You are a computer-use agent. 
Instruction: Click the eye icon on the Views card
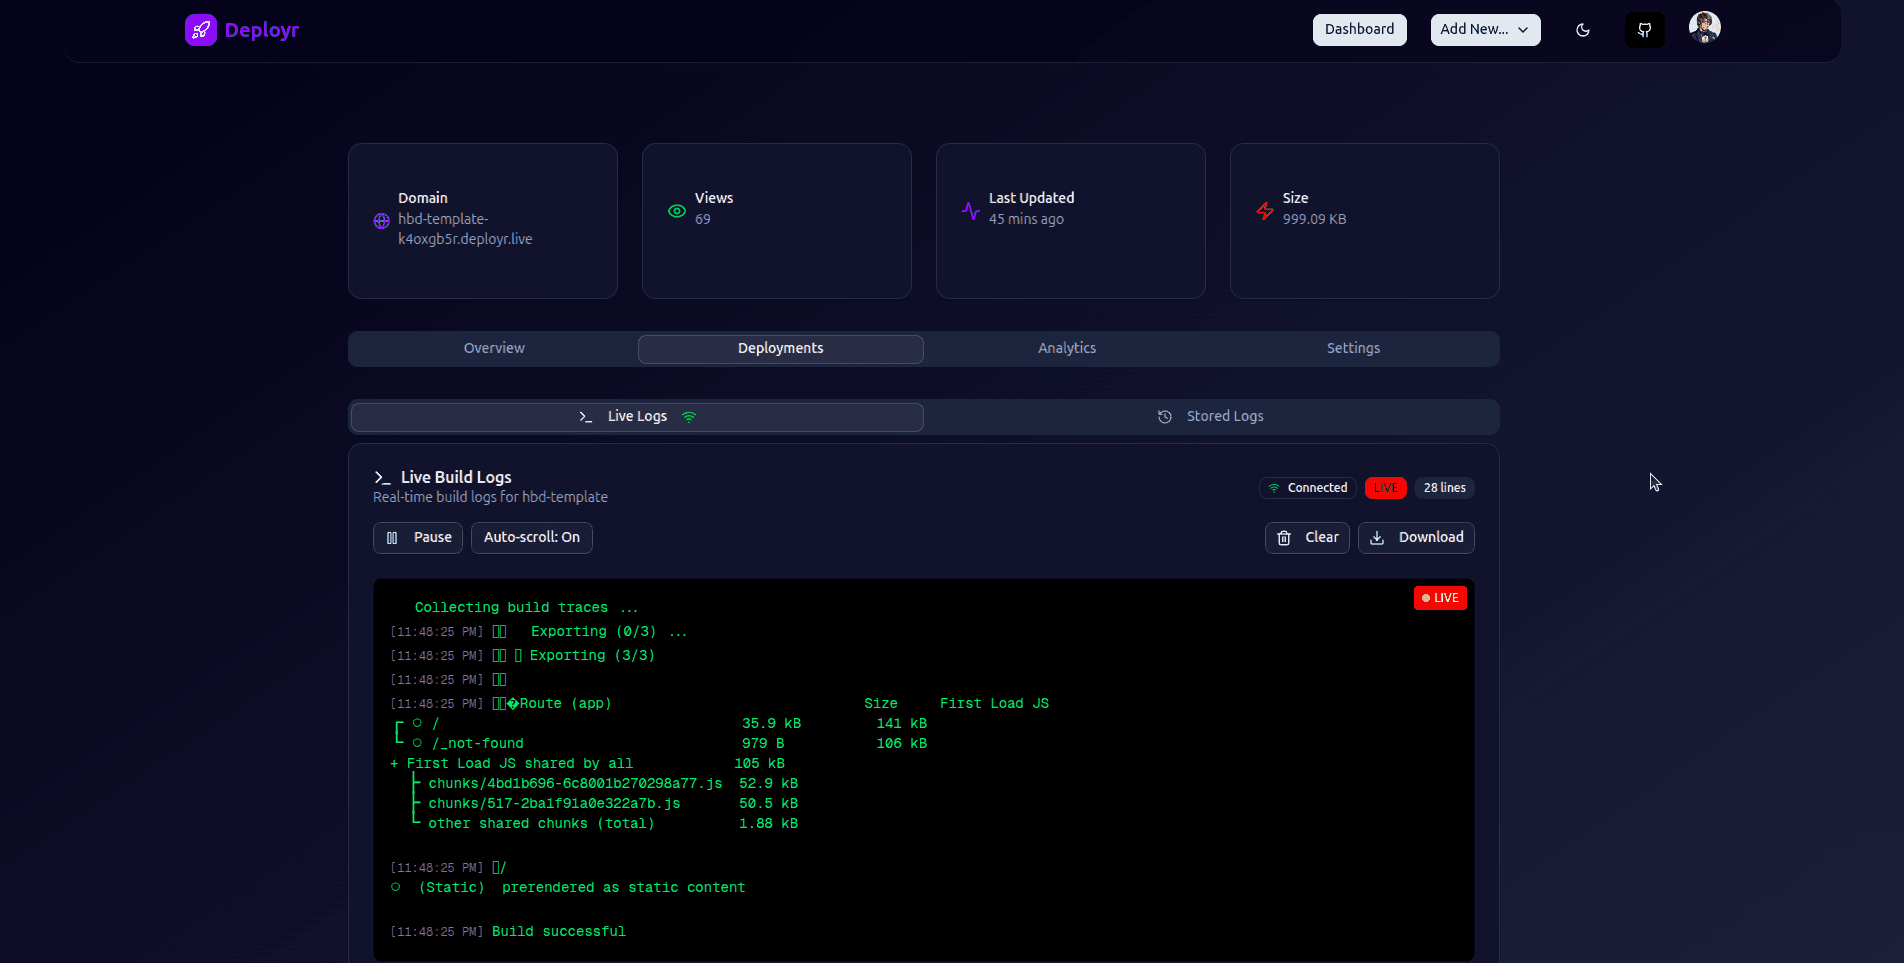click(676, 211)
